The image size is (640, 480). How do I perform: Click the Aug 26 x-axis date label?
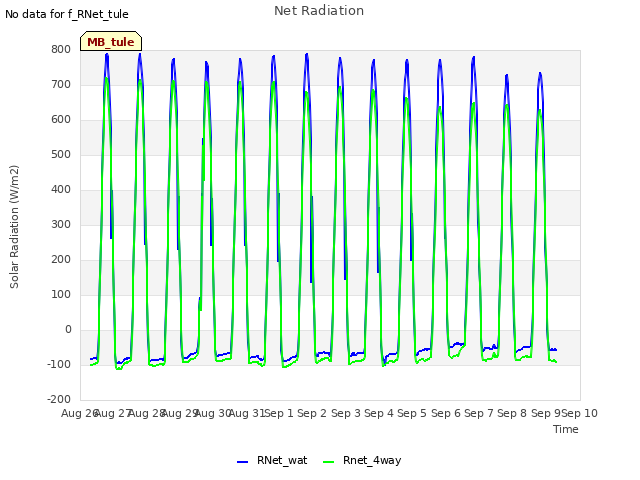click(x=80, y=413)
